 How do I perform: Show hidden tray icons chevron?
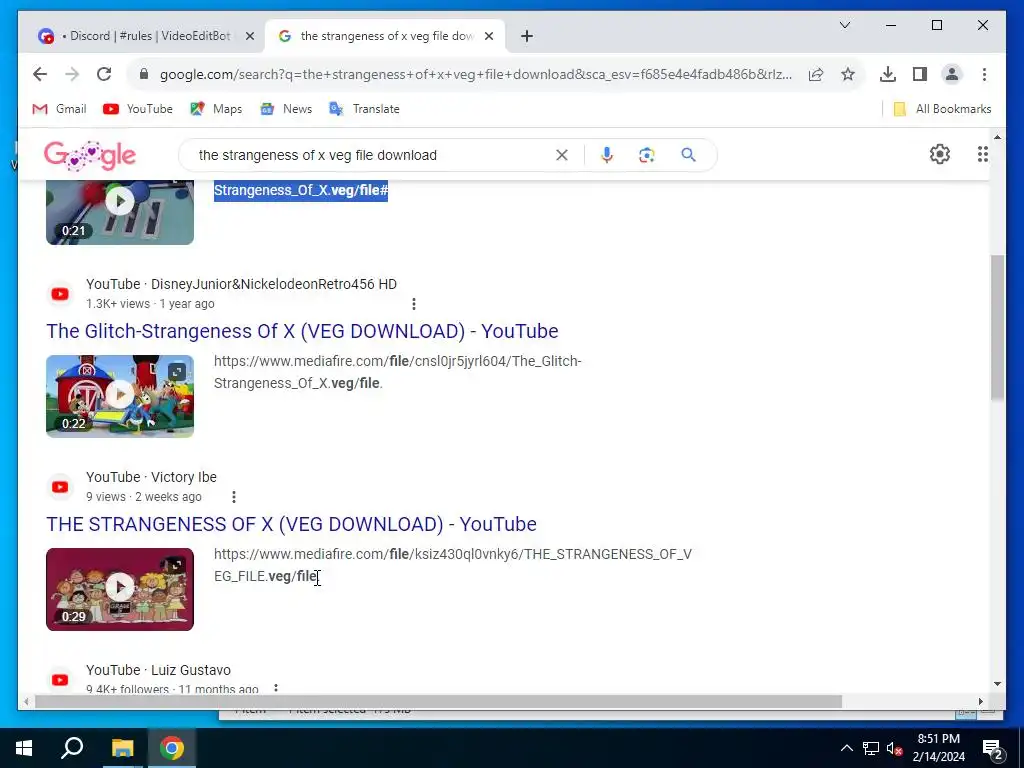coord(846,748)
